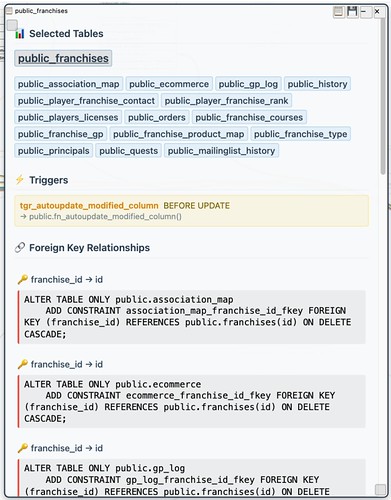Image resolution: width=391 pixels, height=500 pixels.
Task: Open the public_history table tag
Action: pos(317,84)
